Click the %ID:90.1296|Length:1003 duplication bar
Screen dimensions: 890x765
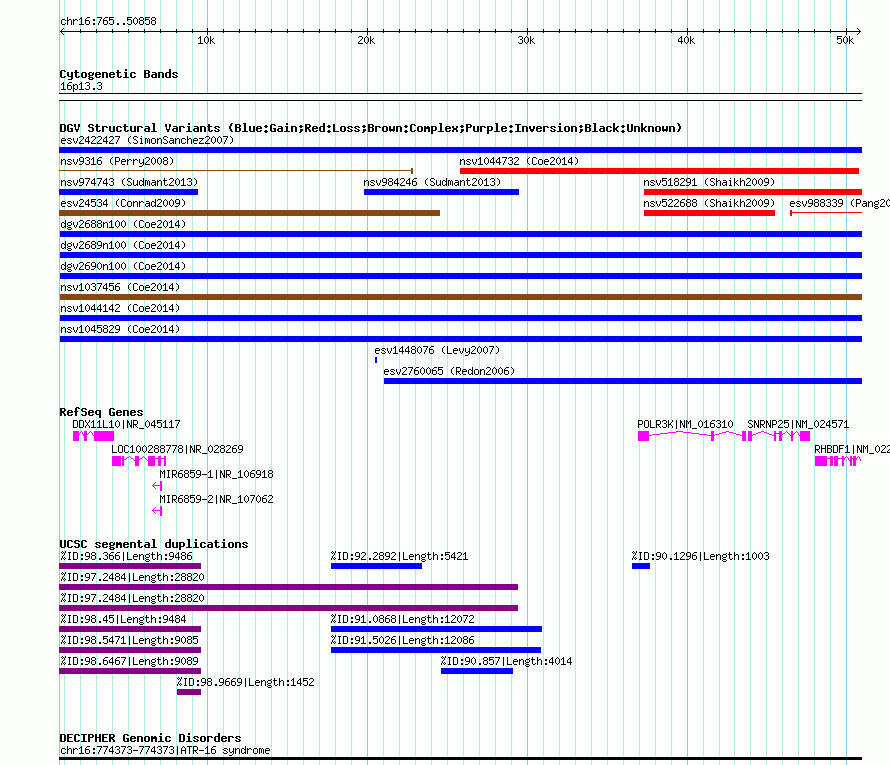point(641,566)
